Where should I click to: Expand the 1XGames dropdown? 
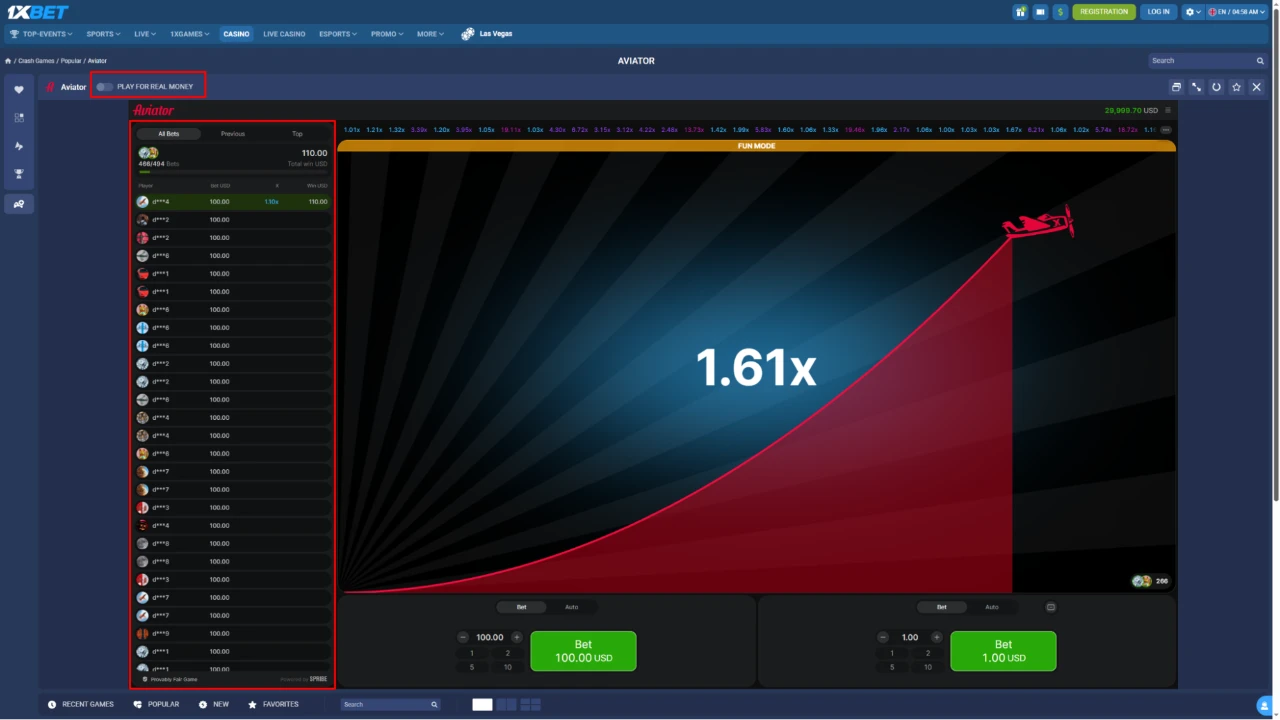pos(190,34)
